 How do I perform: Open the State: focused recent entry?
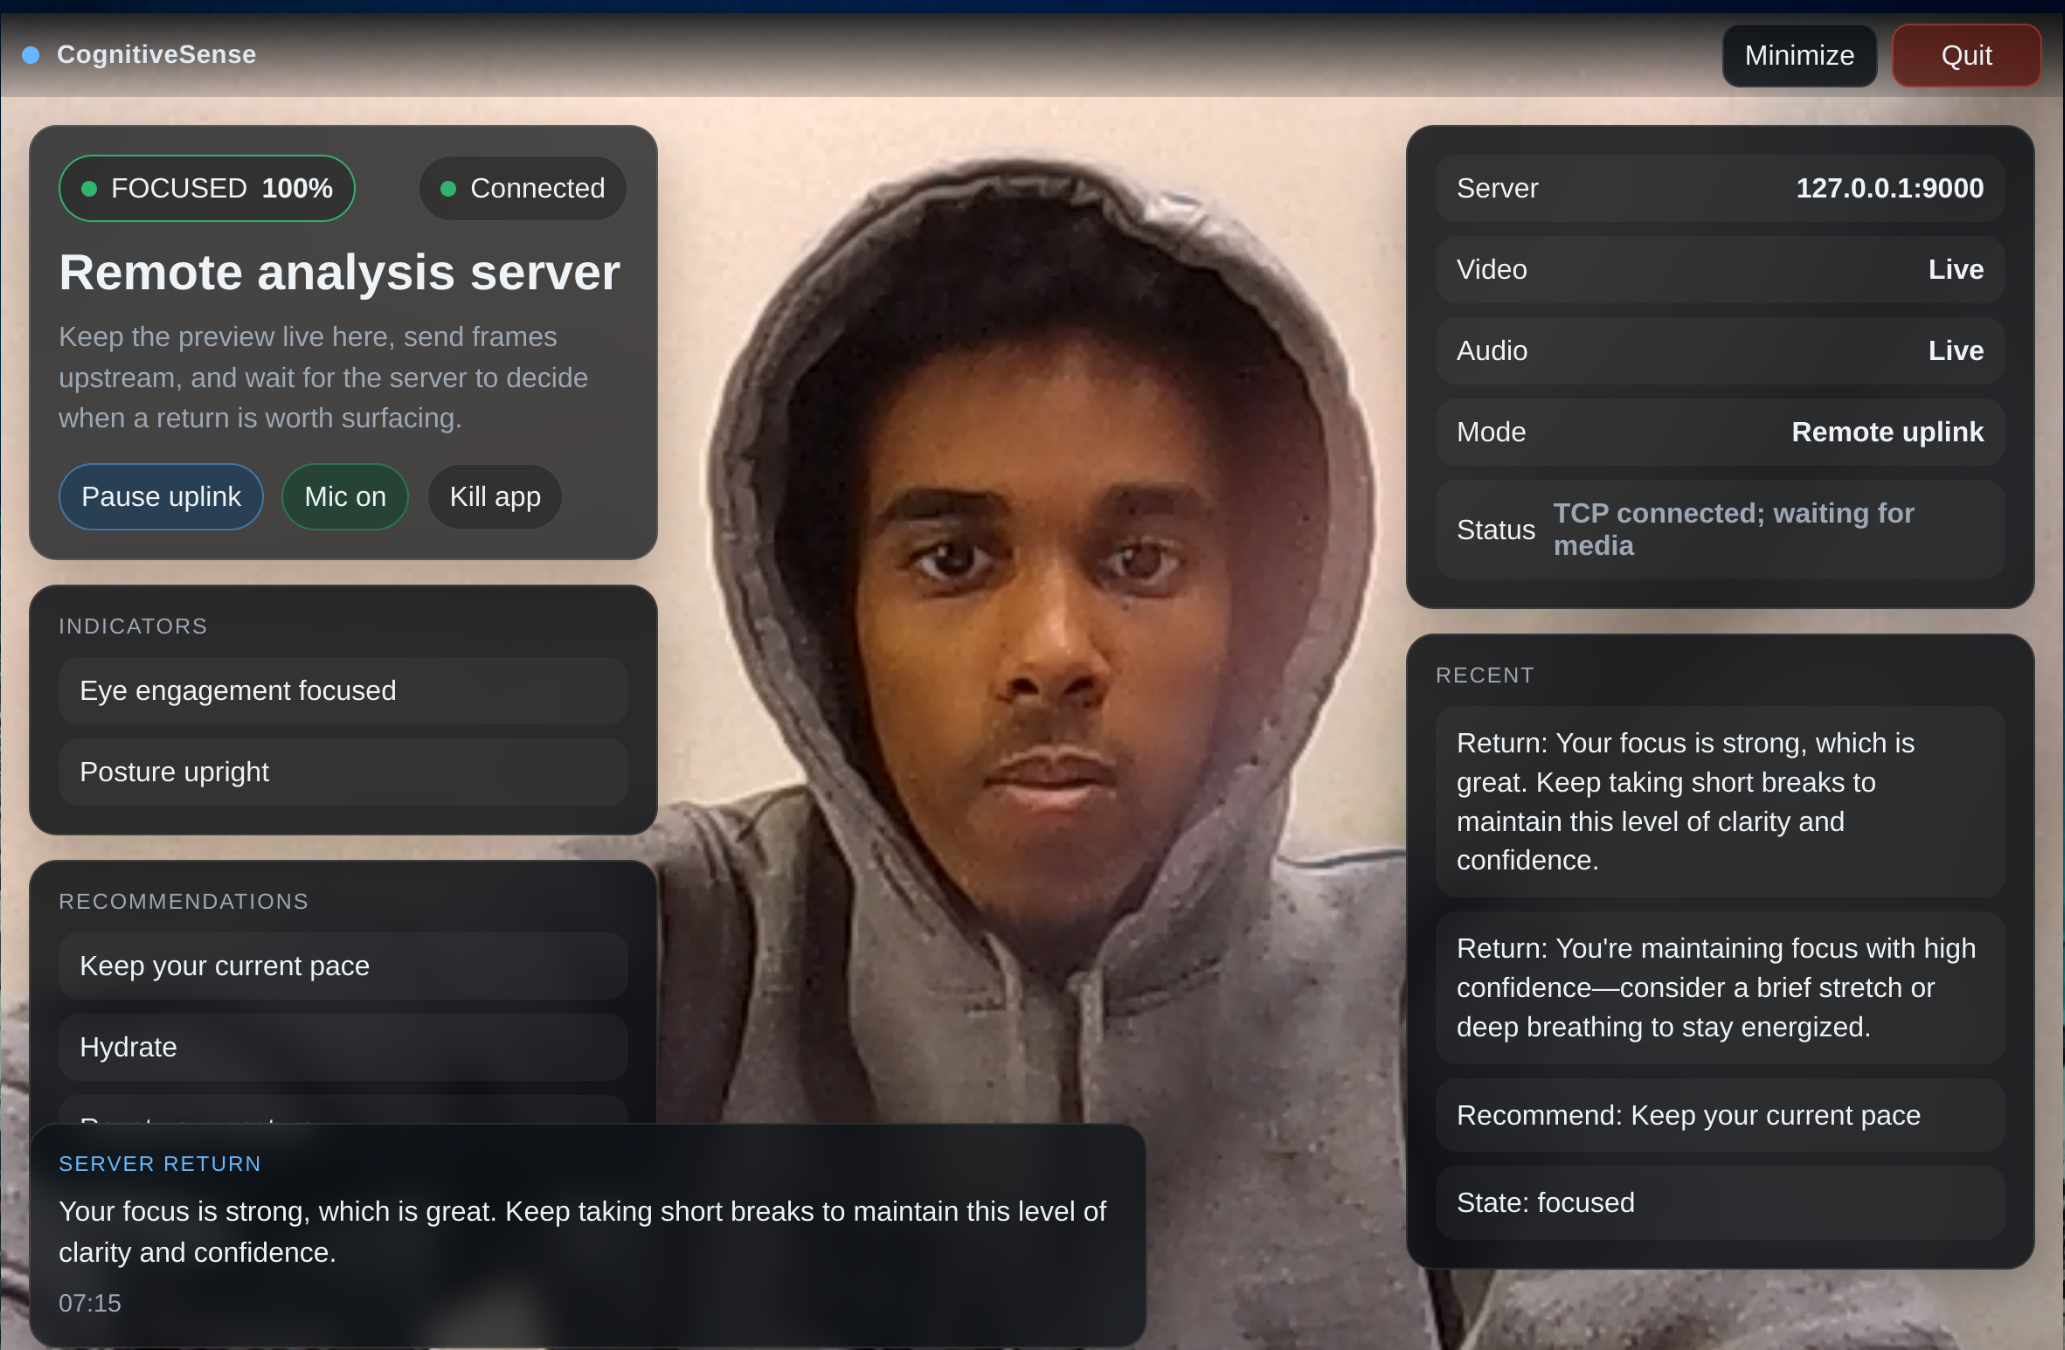1719,1202
